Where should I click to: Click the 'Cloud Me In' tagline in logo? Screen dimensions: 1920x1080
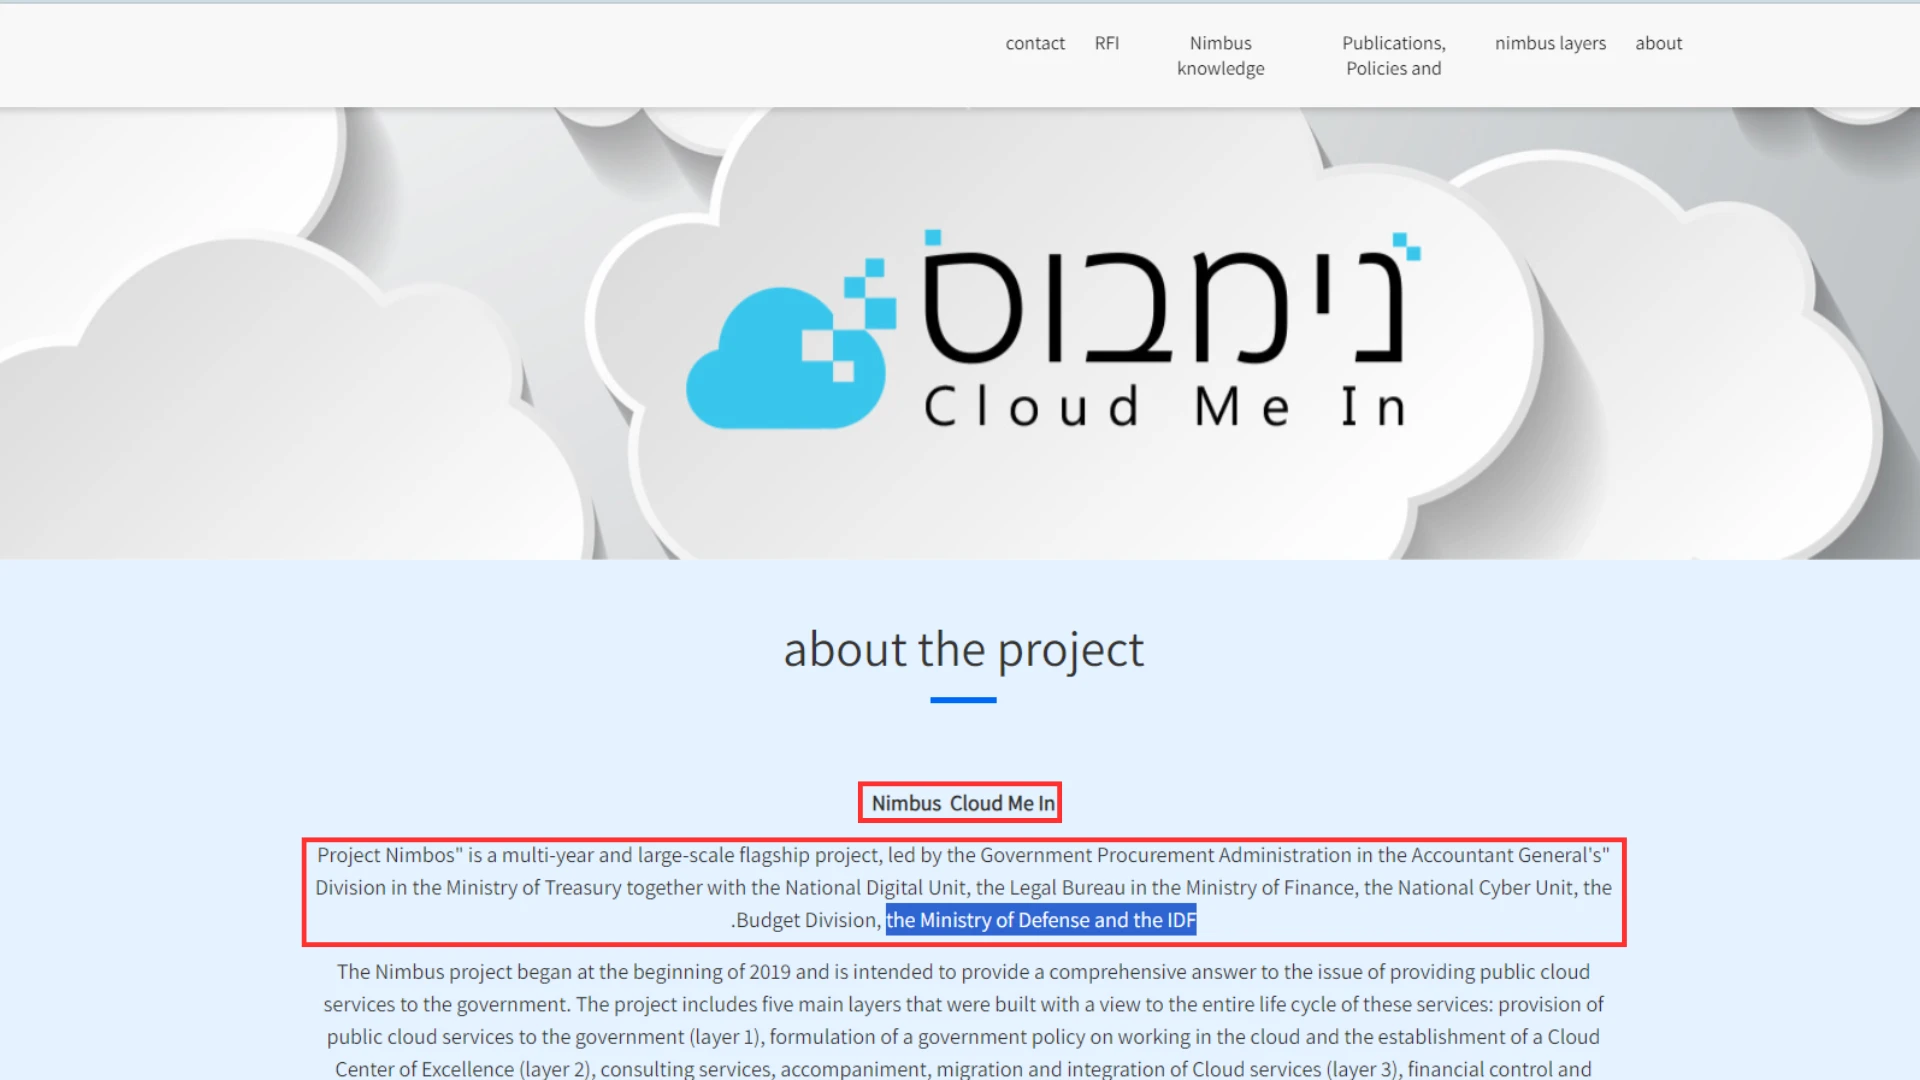click(x=1166, y=406)
